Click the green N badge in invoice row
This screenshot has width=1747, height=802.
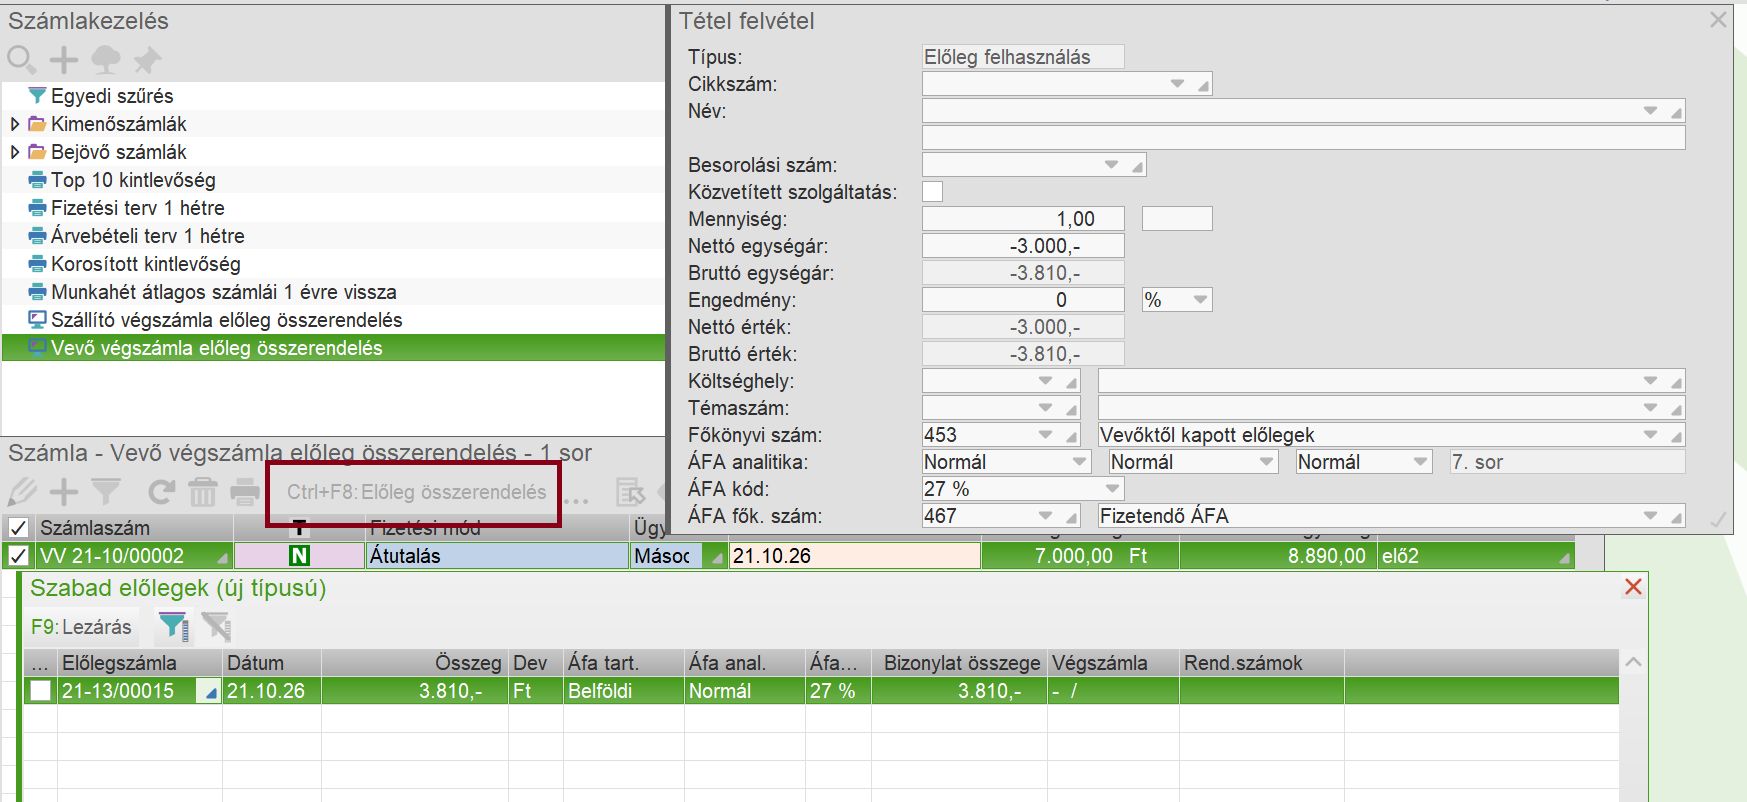coord(299,556)
